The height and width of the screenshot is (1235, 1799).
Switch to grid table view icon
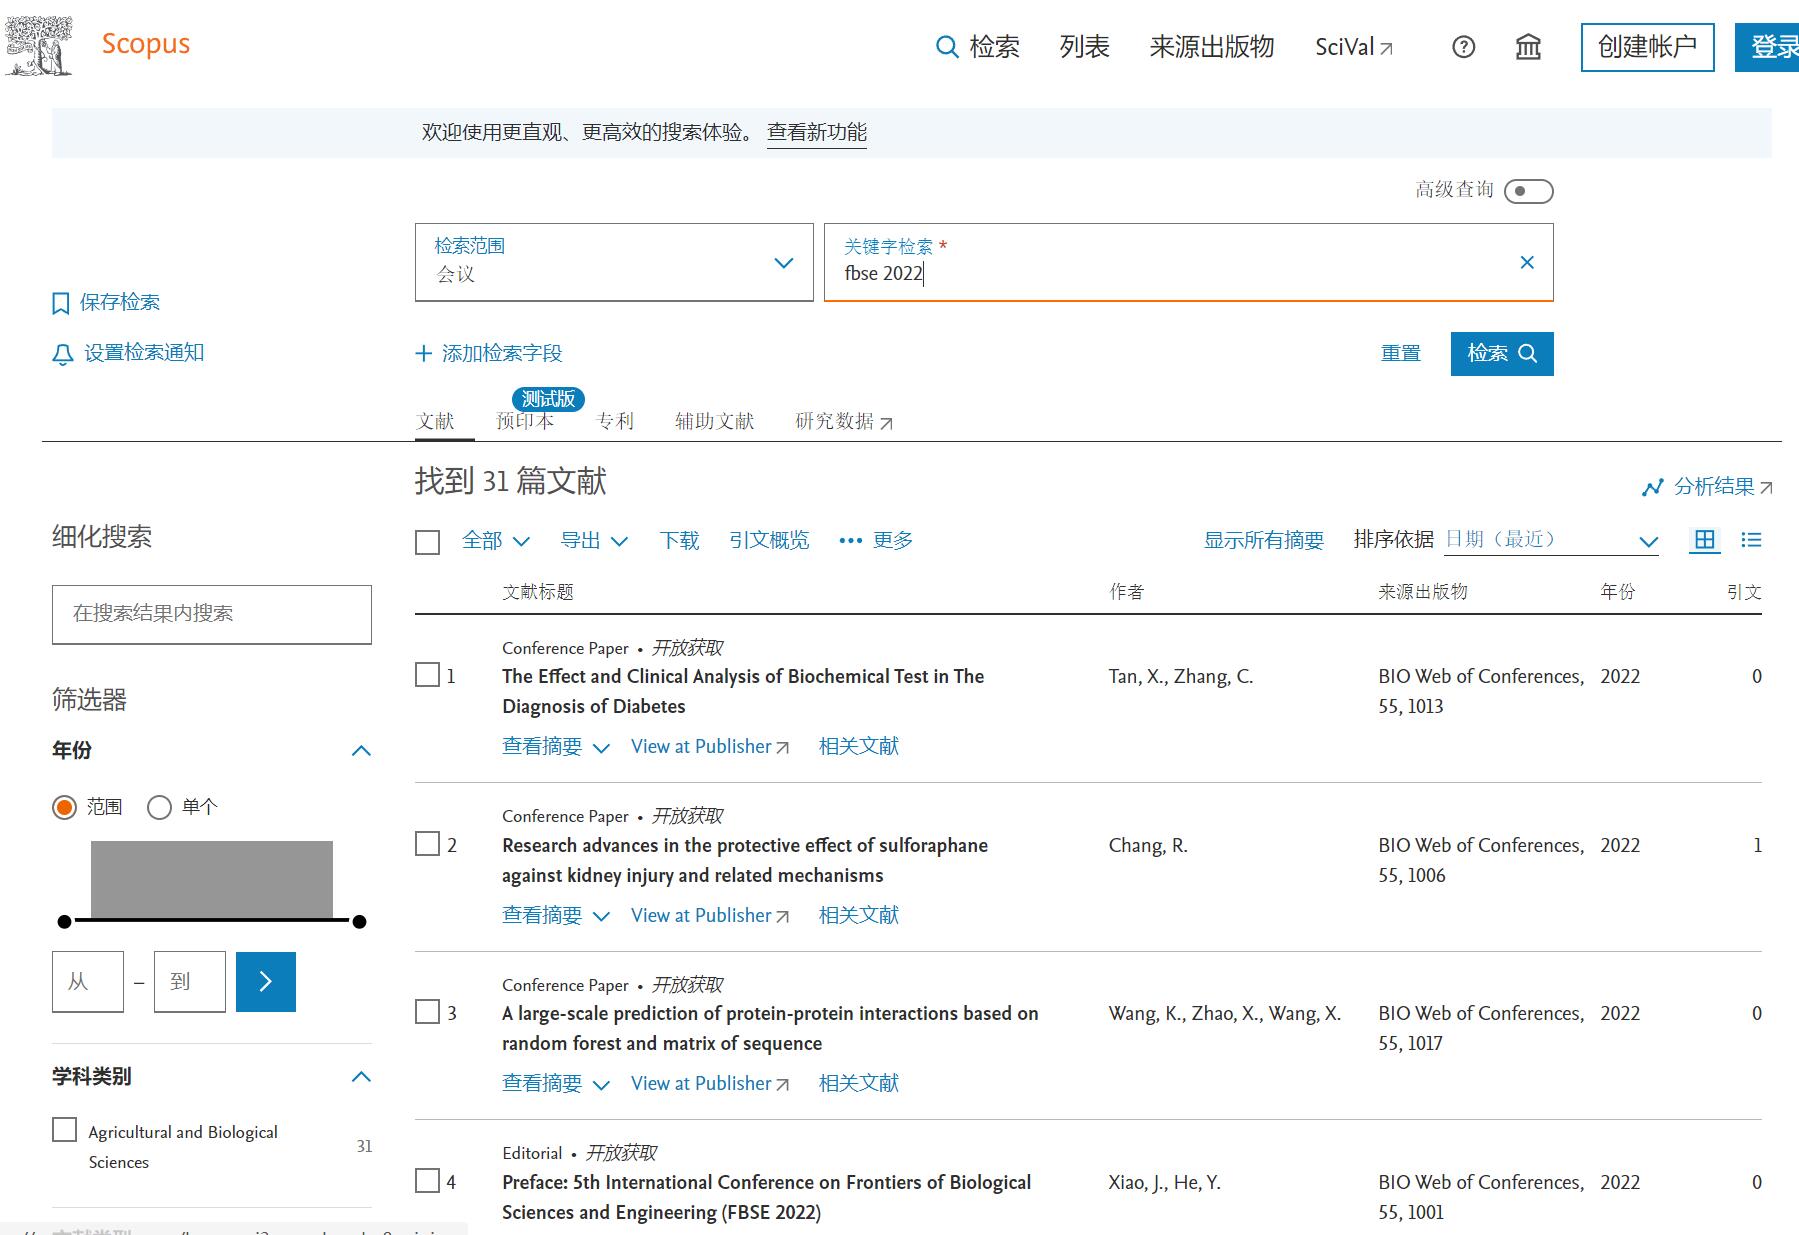pyautogui.click(x=1705, y=540)
